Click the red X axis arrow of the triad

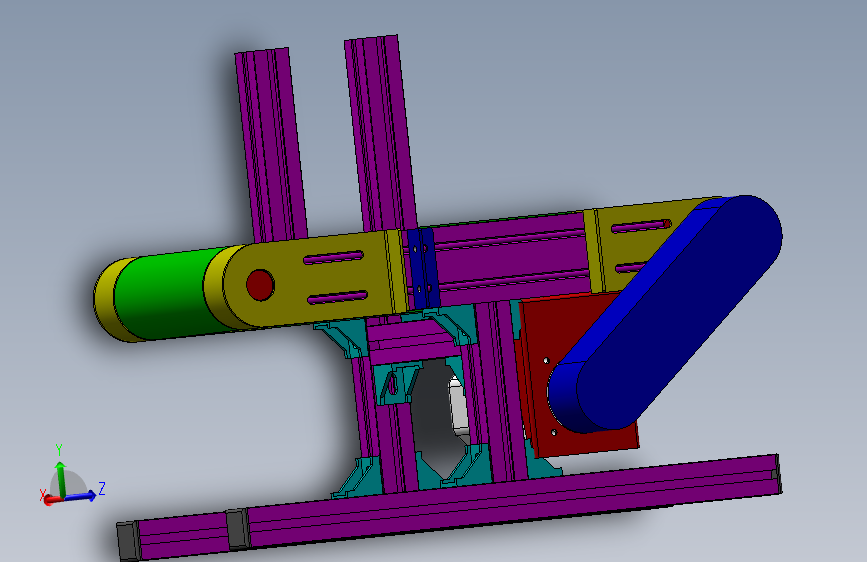tap(52, 500)
